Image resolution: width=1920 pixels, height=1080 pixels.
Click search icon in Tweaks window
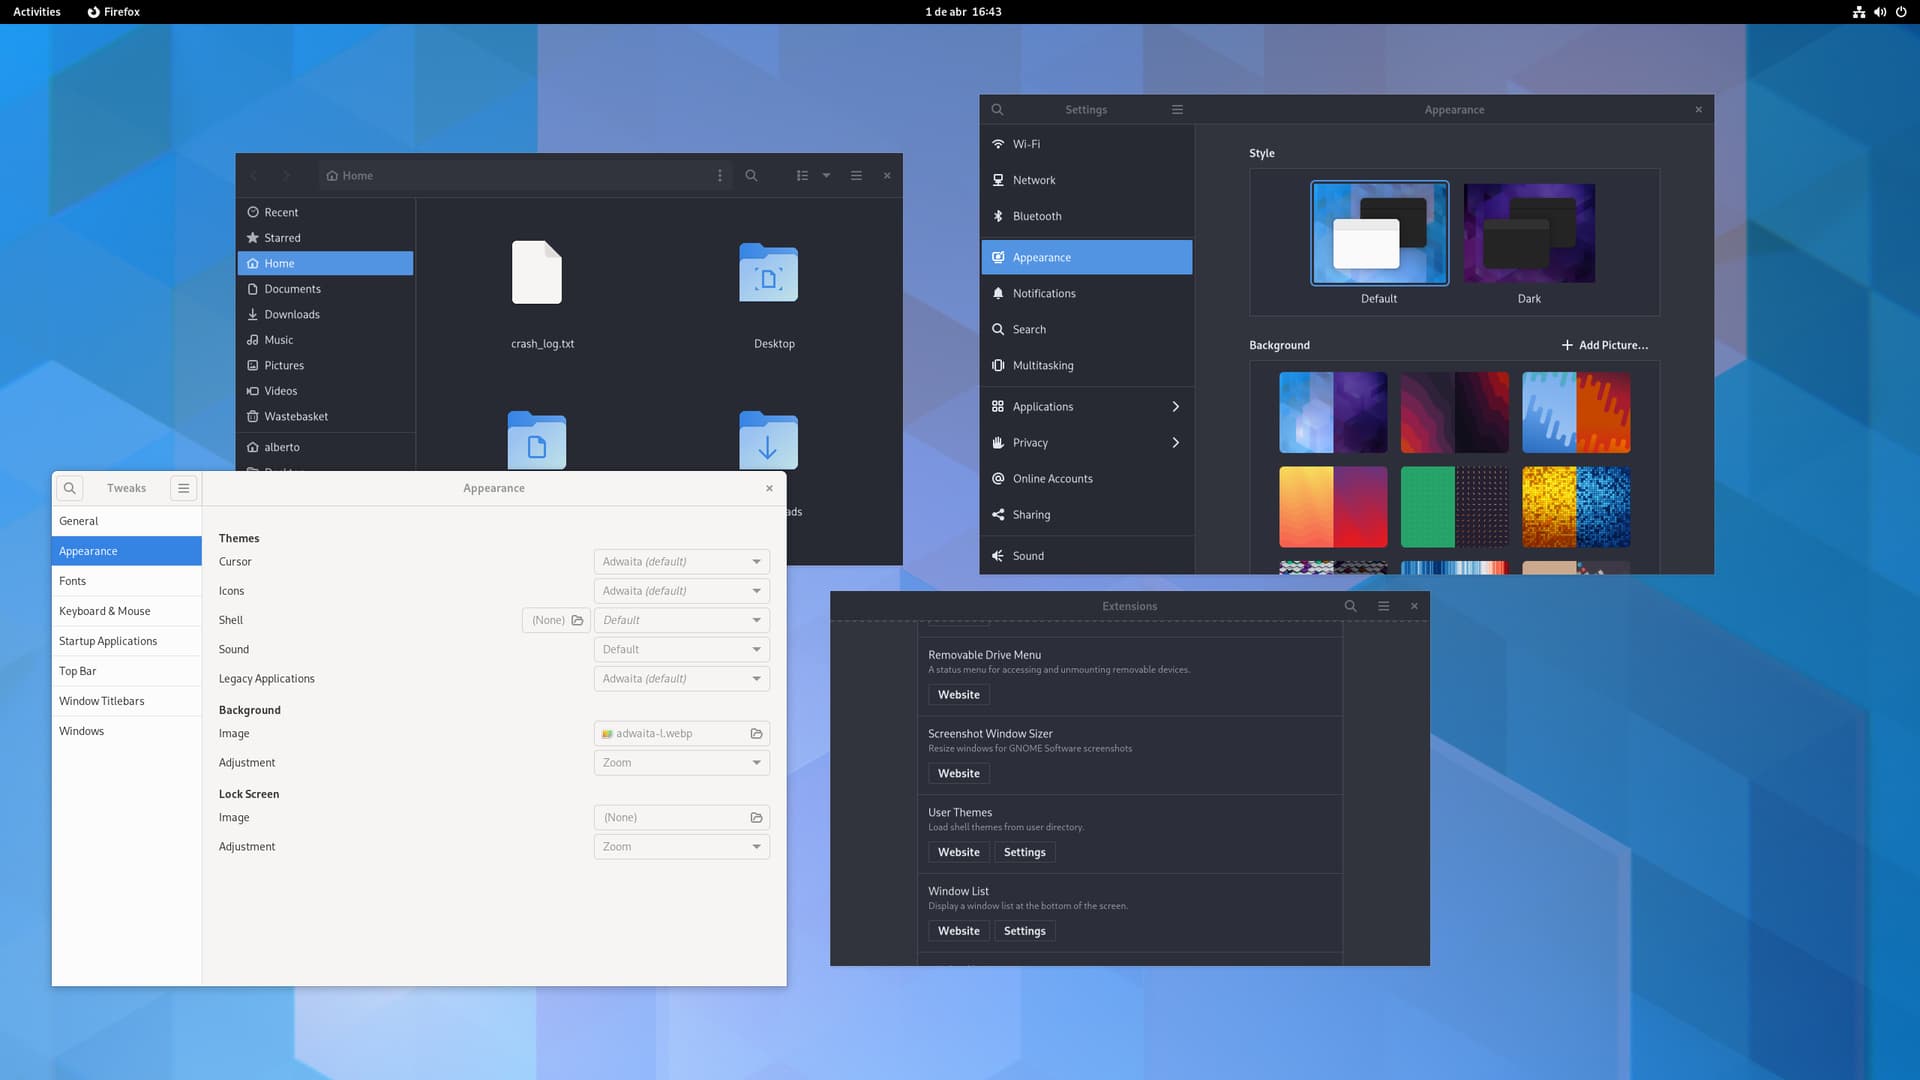point(69,488)
